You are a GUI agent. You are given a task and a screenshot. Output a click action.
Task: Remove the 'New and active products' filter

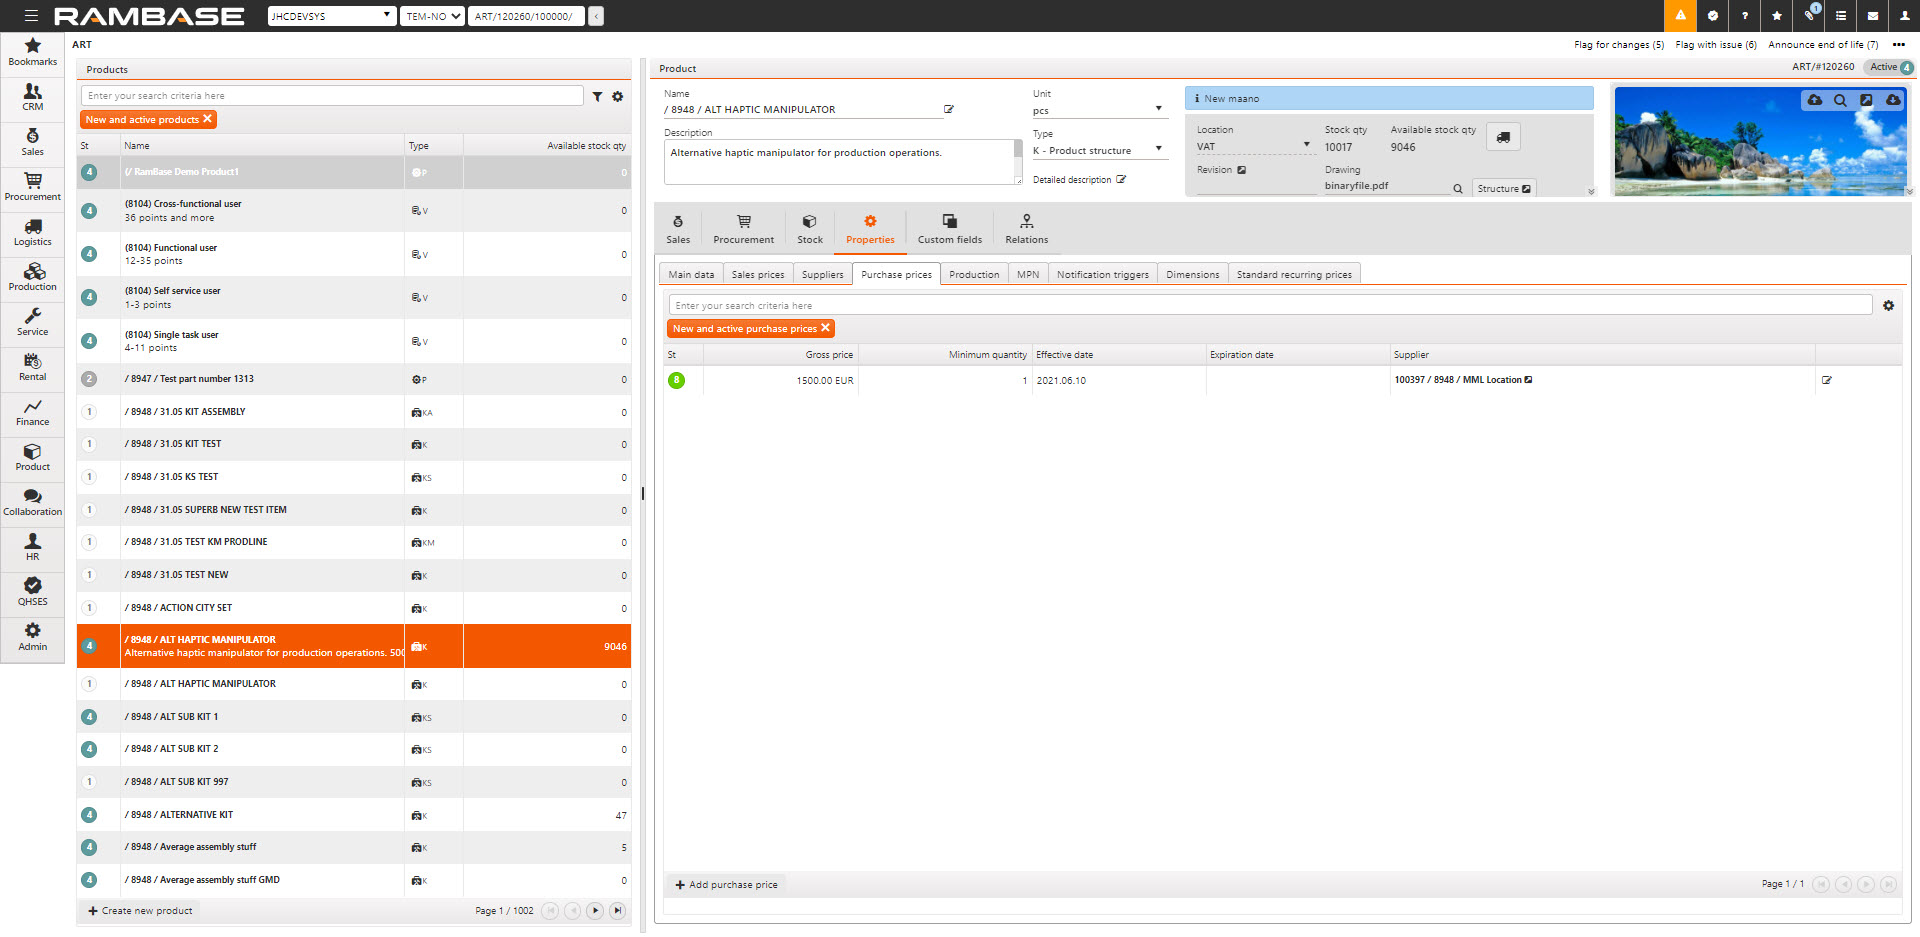(208, 119)
